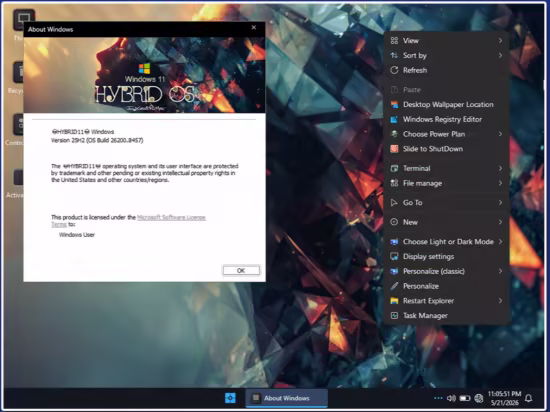Expand Choose Light or Dark Mode arrow
This screenshot has height=412, width=550.
click(x=500, y=242)
